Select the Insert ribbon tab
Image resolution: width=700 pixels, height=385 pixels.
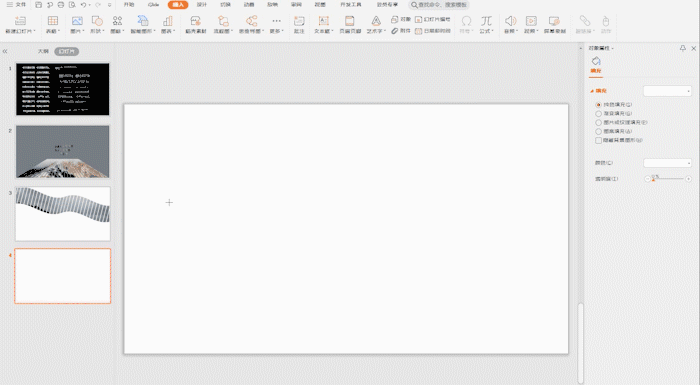178,5
